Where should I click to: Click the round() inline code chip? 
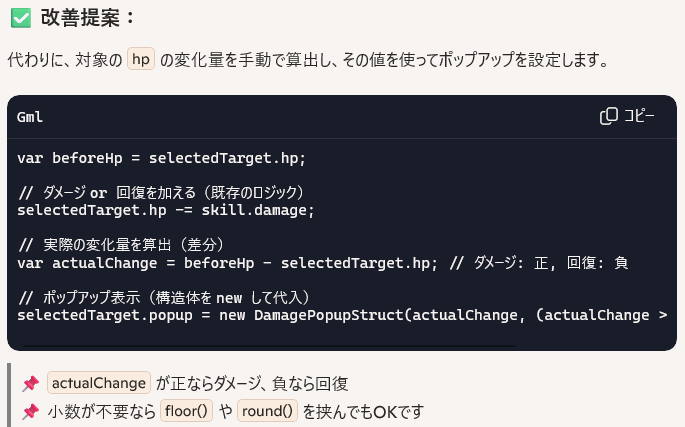(x=267, y=411)
